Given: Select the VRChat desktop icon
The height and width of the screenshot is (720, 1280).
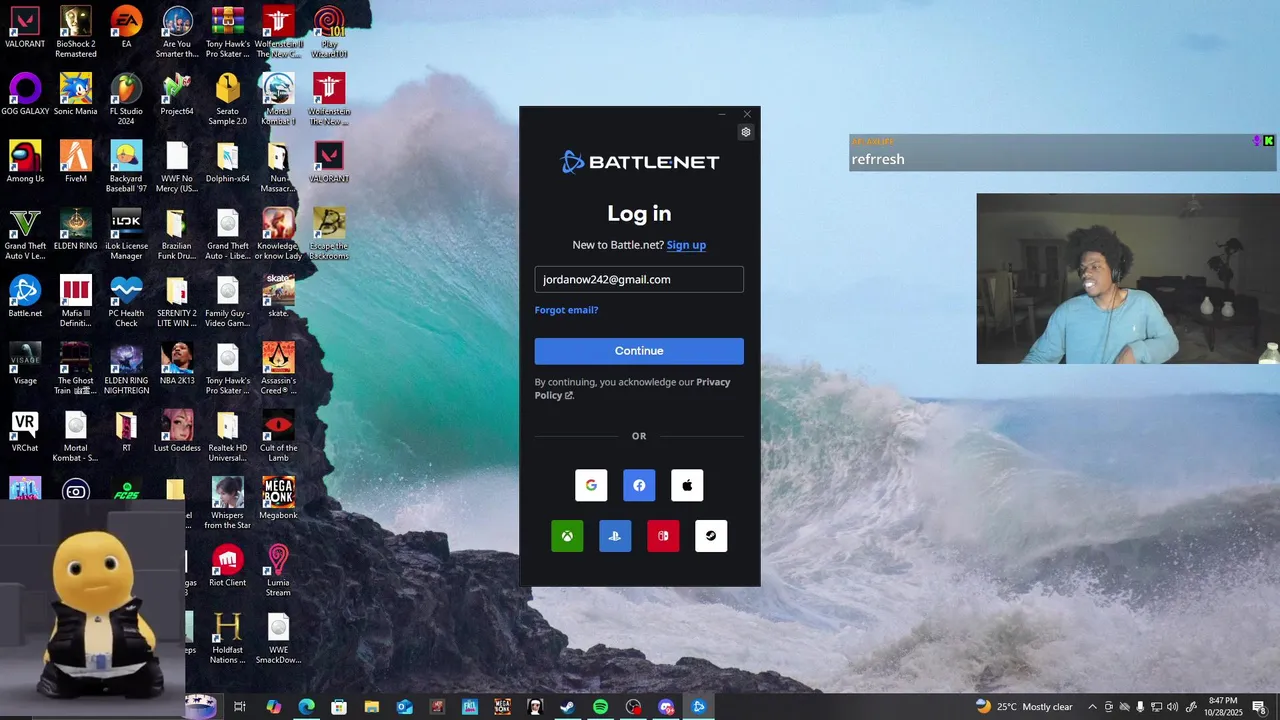Looking at the screenshot, I should (25, 431).
